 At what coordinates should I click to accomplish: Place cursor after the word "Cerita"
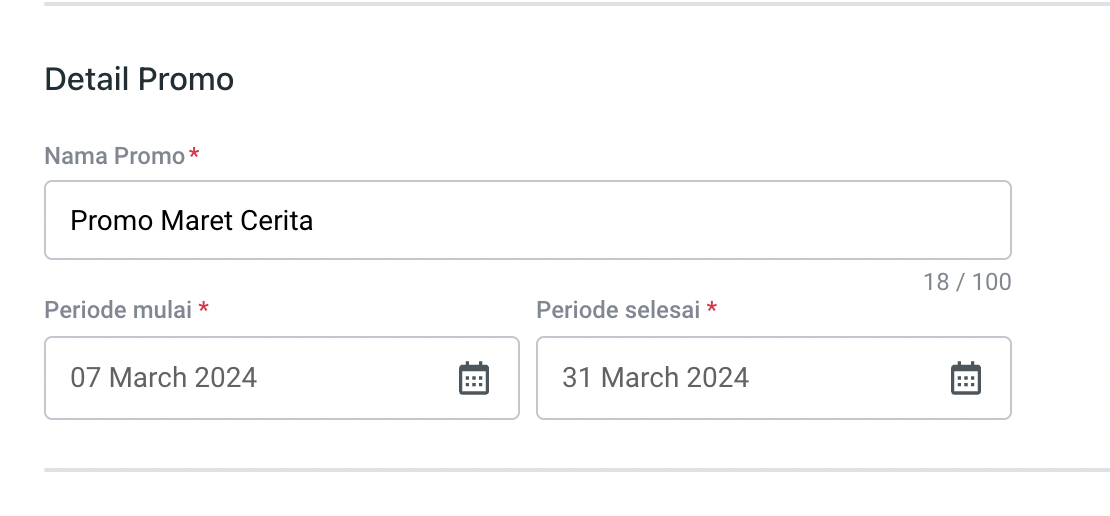point(315,220)
